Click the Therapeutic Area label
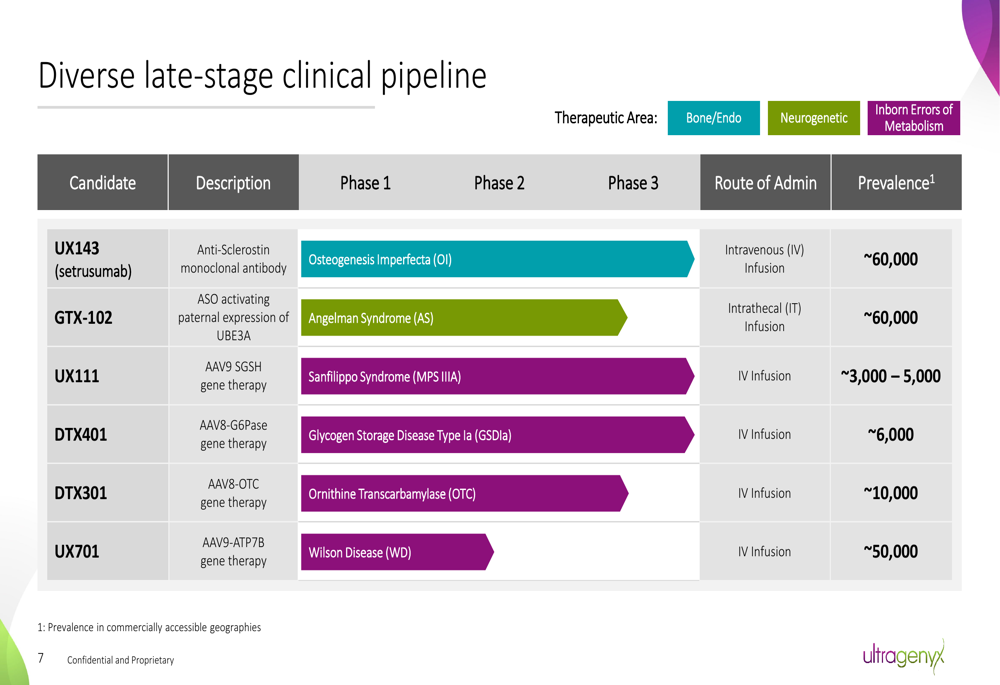The image size is (1000, 685). click(x=606, y=118)
